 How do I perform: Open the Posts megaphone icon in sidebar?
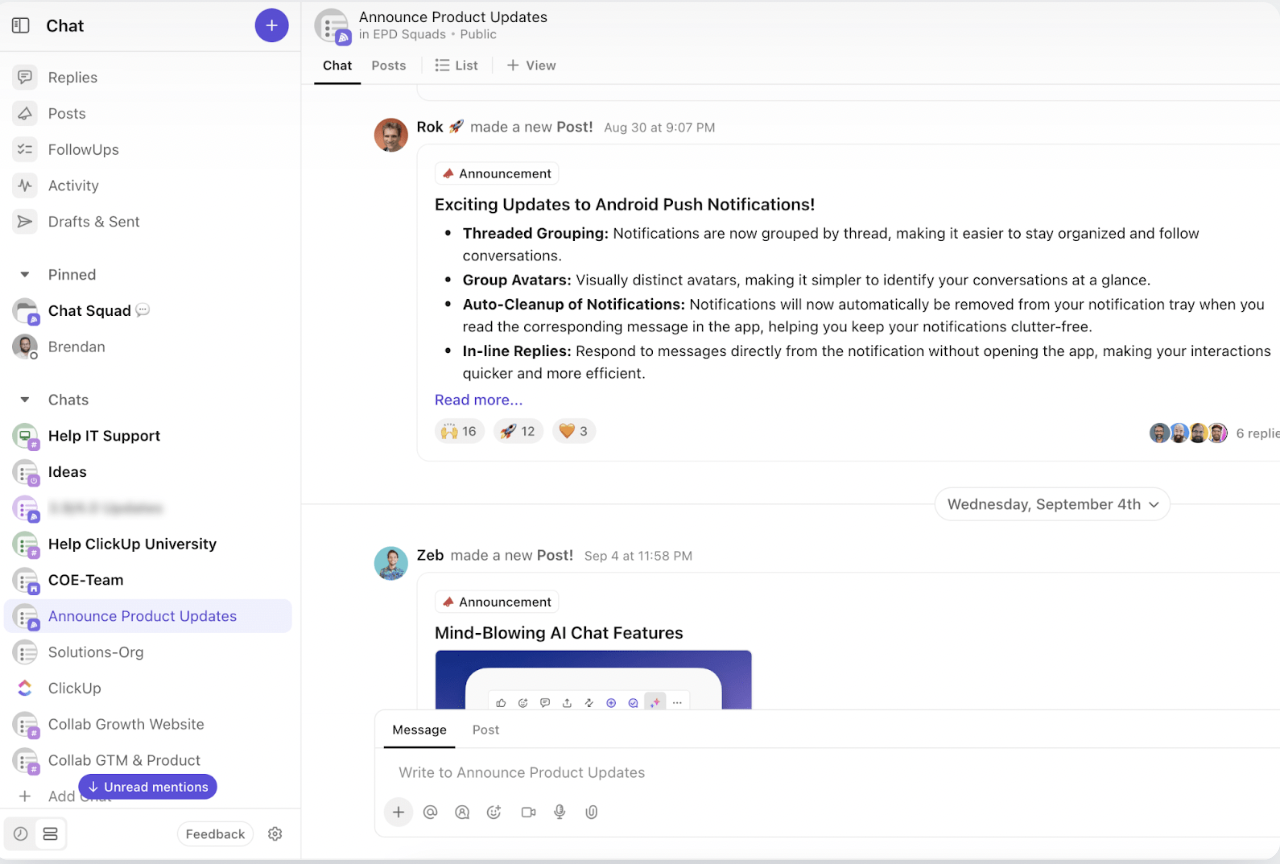25,113
